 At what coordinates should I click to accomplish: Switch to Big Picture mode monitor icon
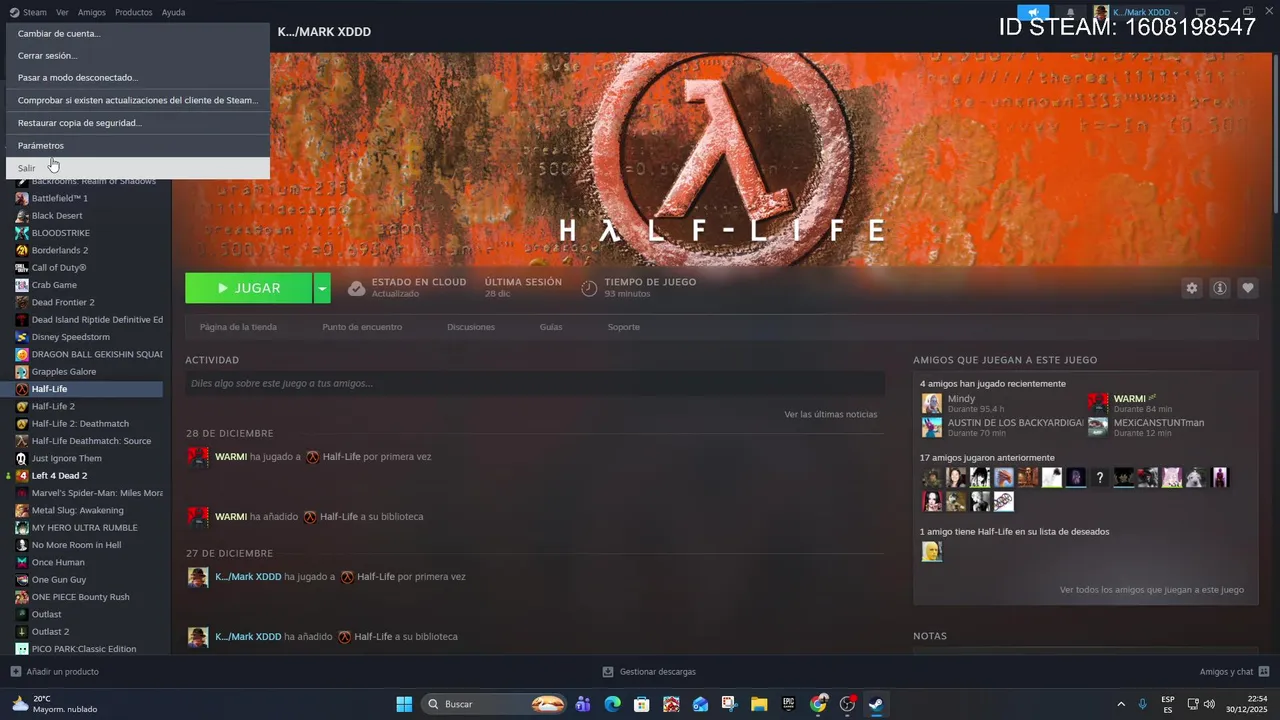[x=1201, y=12]
